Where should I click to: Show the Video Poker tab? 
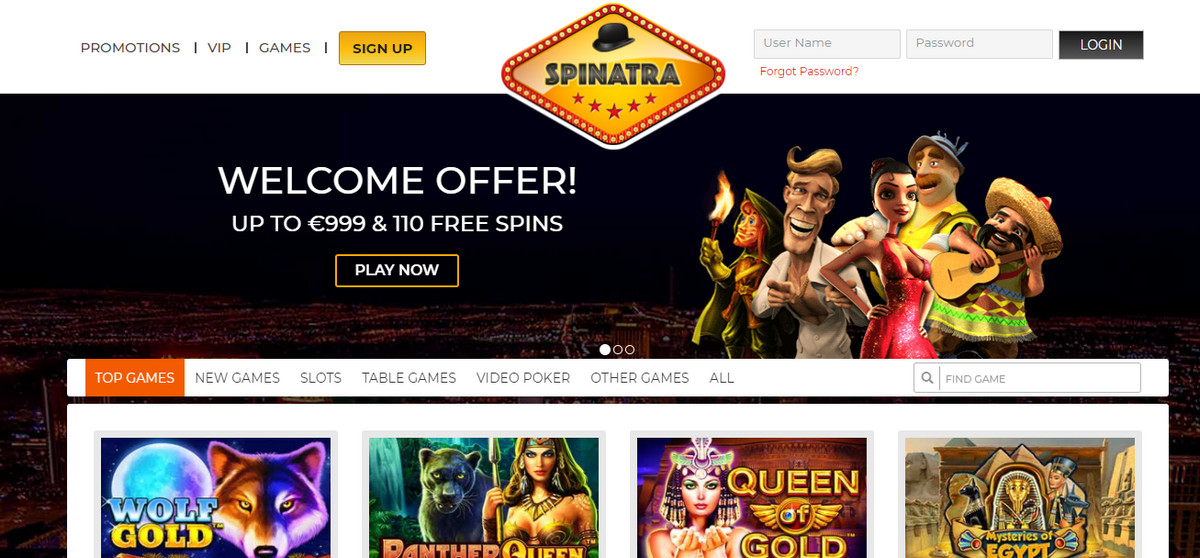[x=523, y=378]
